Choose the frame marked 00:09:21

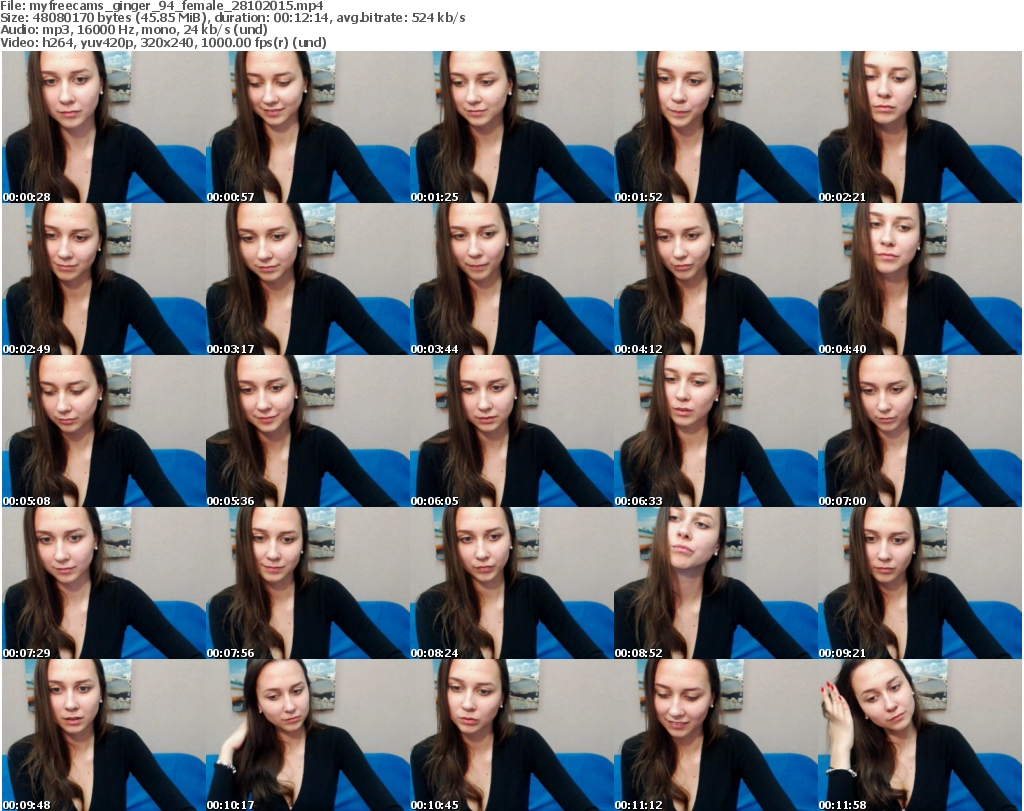[x=920, y=583]
